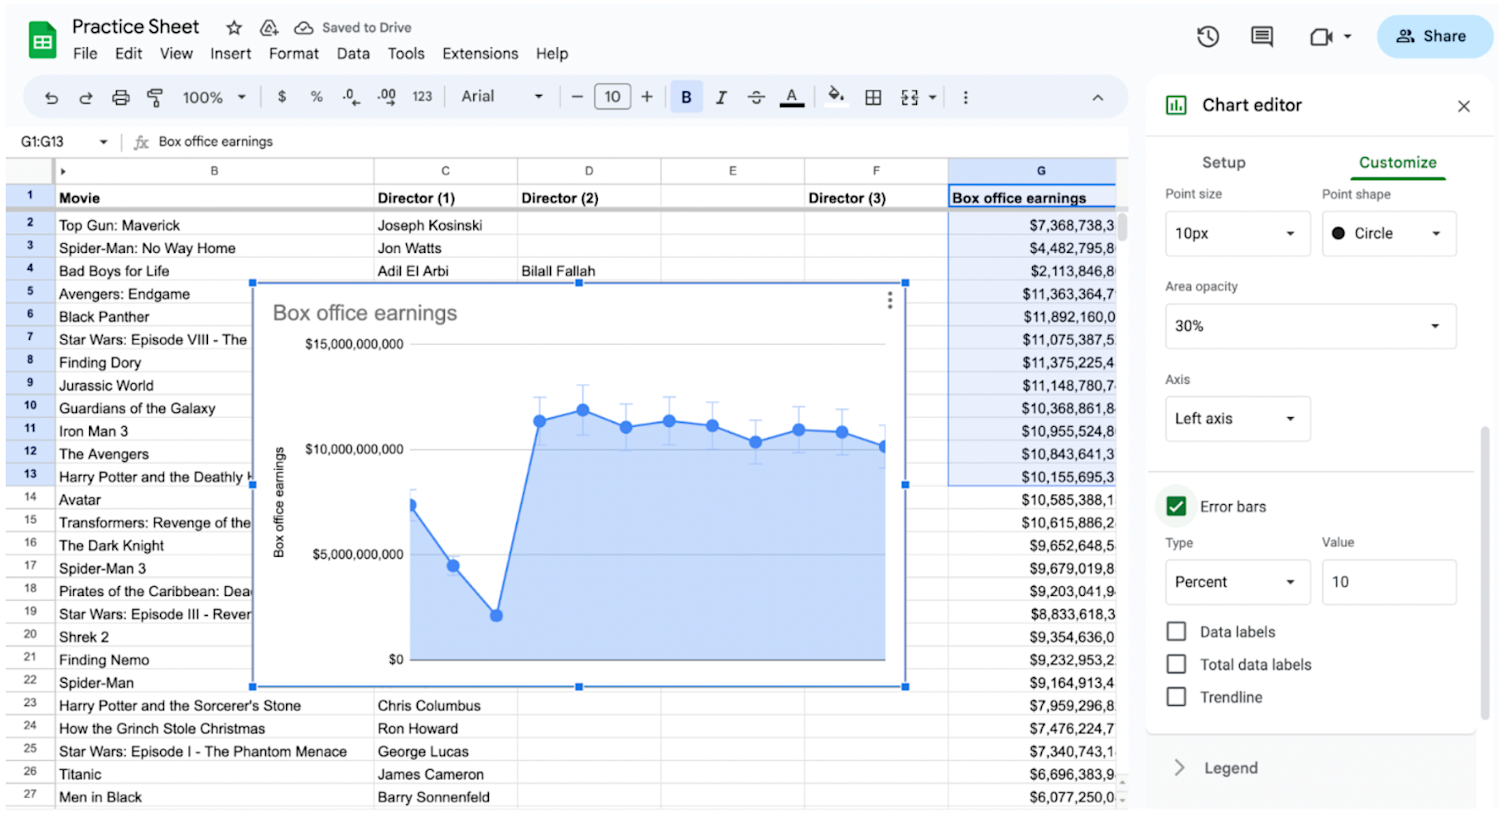Click the font size field 10
The image size is (1500, 820).
(x=612, y=97)
